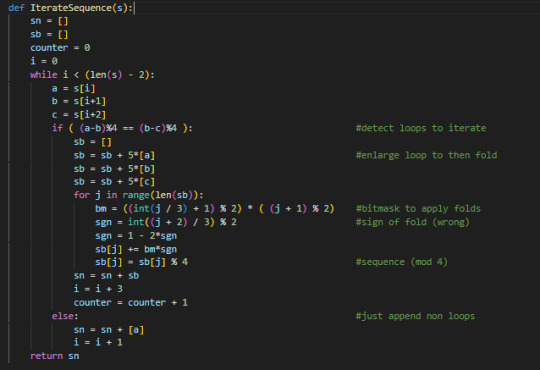Screen dimensions: 540x370
Task: Click the line 'sb = sb + 5*[a]'
Action: click(x=114, y=155)
